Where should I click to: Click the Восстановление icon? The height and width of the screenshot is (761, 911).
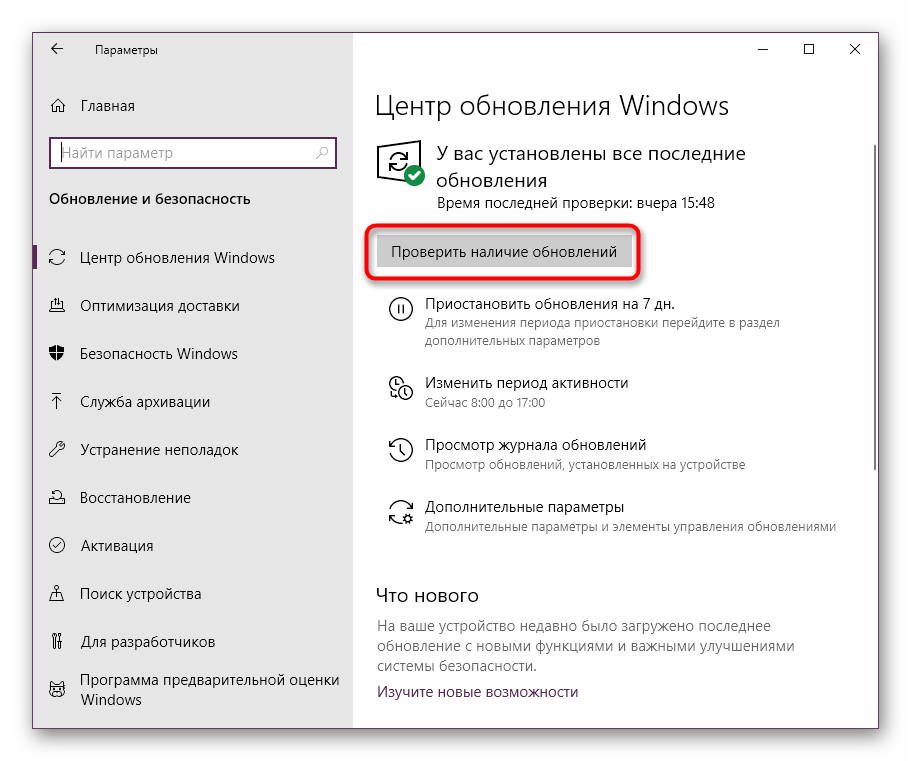pyautogui.click(x=57, y=497)
